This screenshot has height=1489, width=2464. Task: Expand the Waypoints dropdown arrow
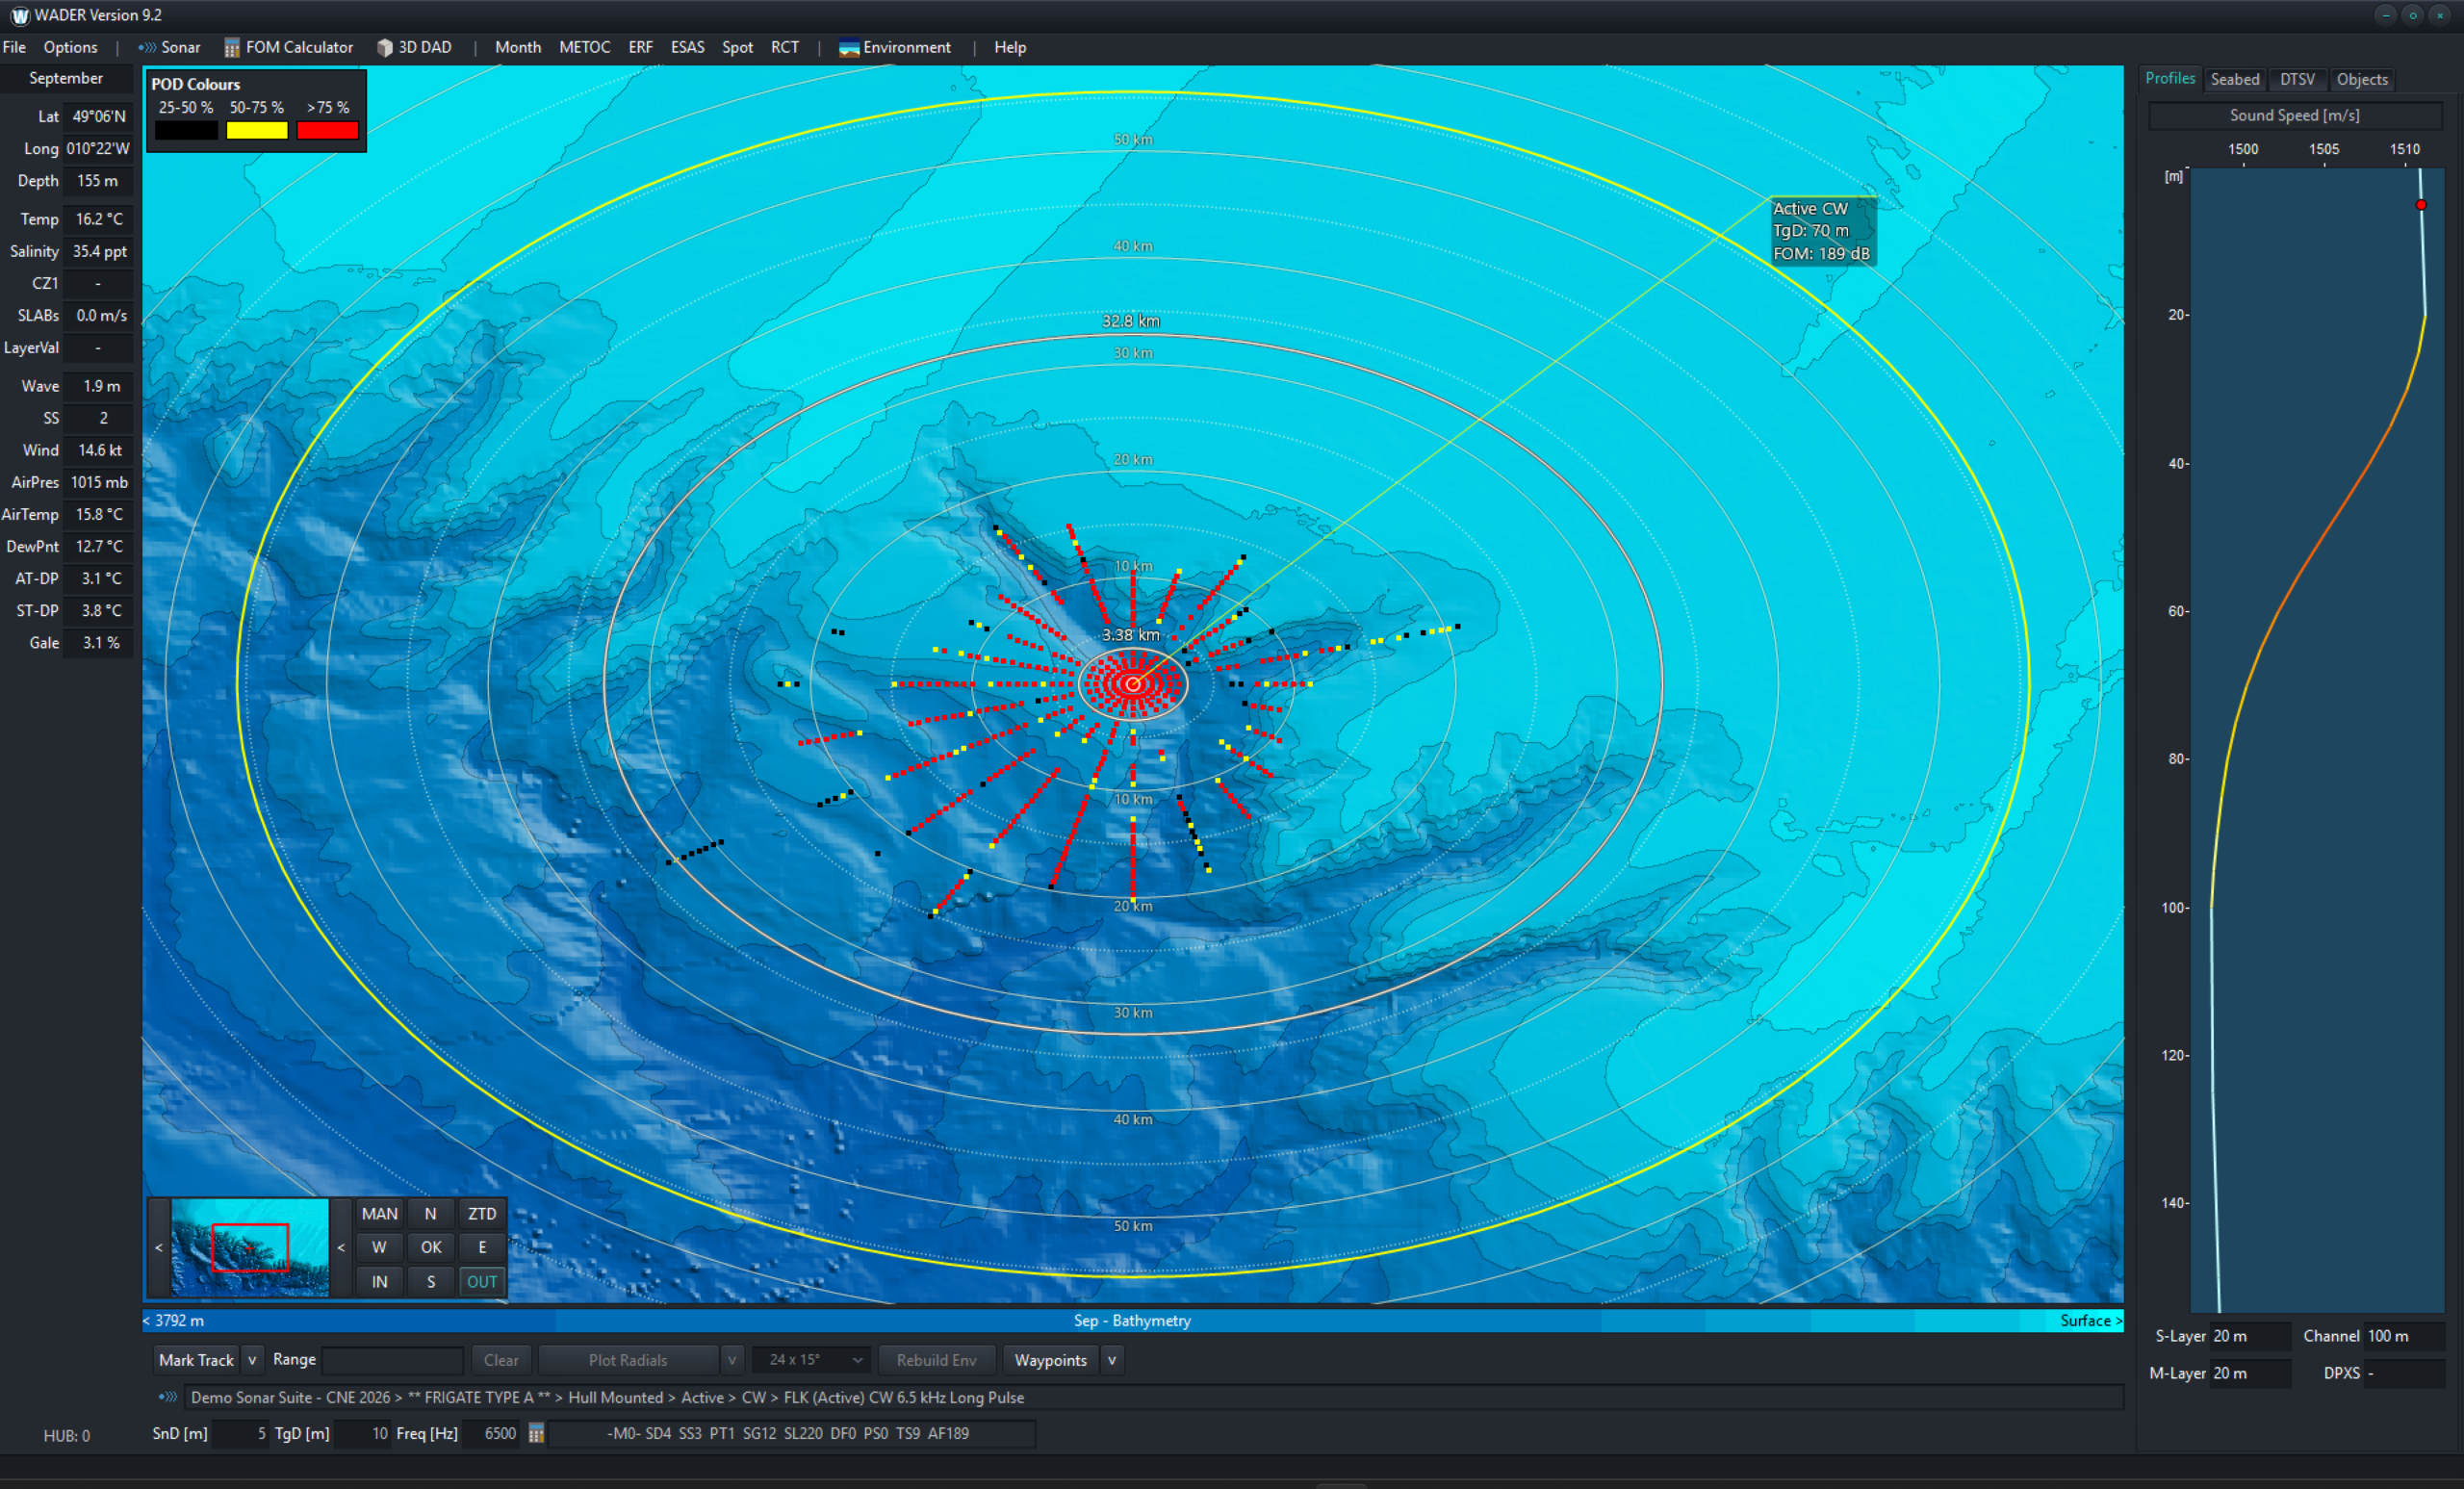(x=1111, y=1360)
